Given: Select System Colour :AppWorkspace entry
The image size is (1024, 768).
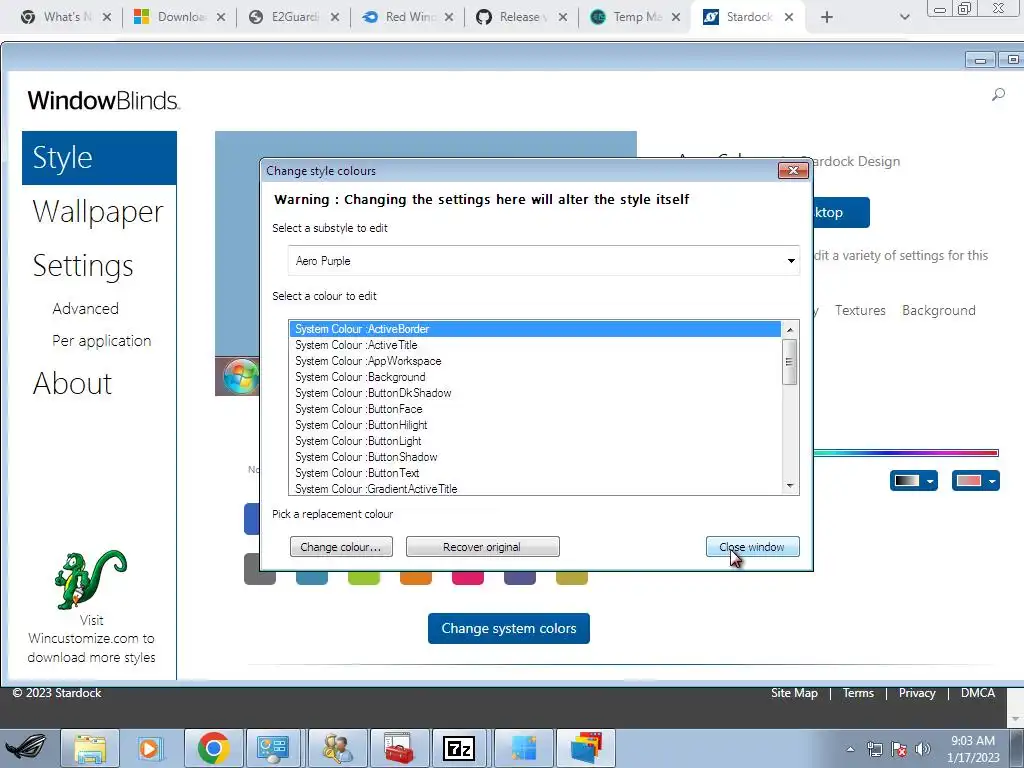Looking at the screenshot, I should tap(535, 360).
